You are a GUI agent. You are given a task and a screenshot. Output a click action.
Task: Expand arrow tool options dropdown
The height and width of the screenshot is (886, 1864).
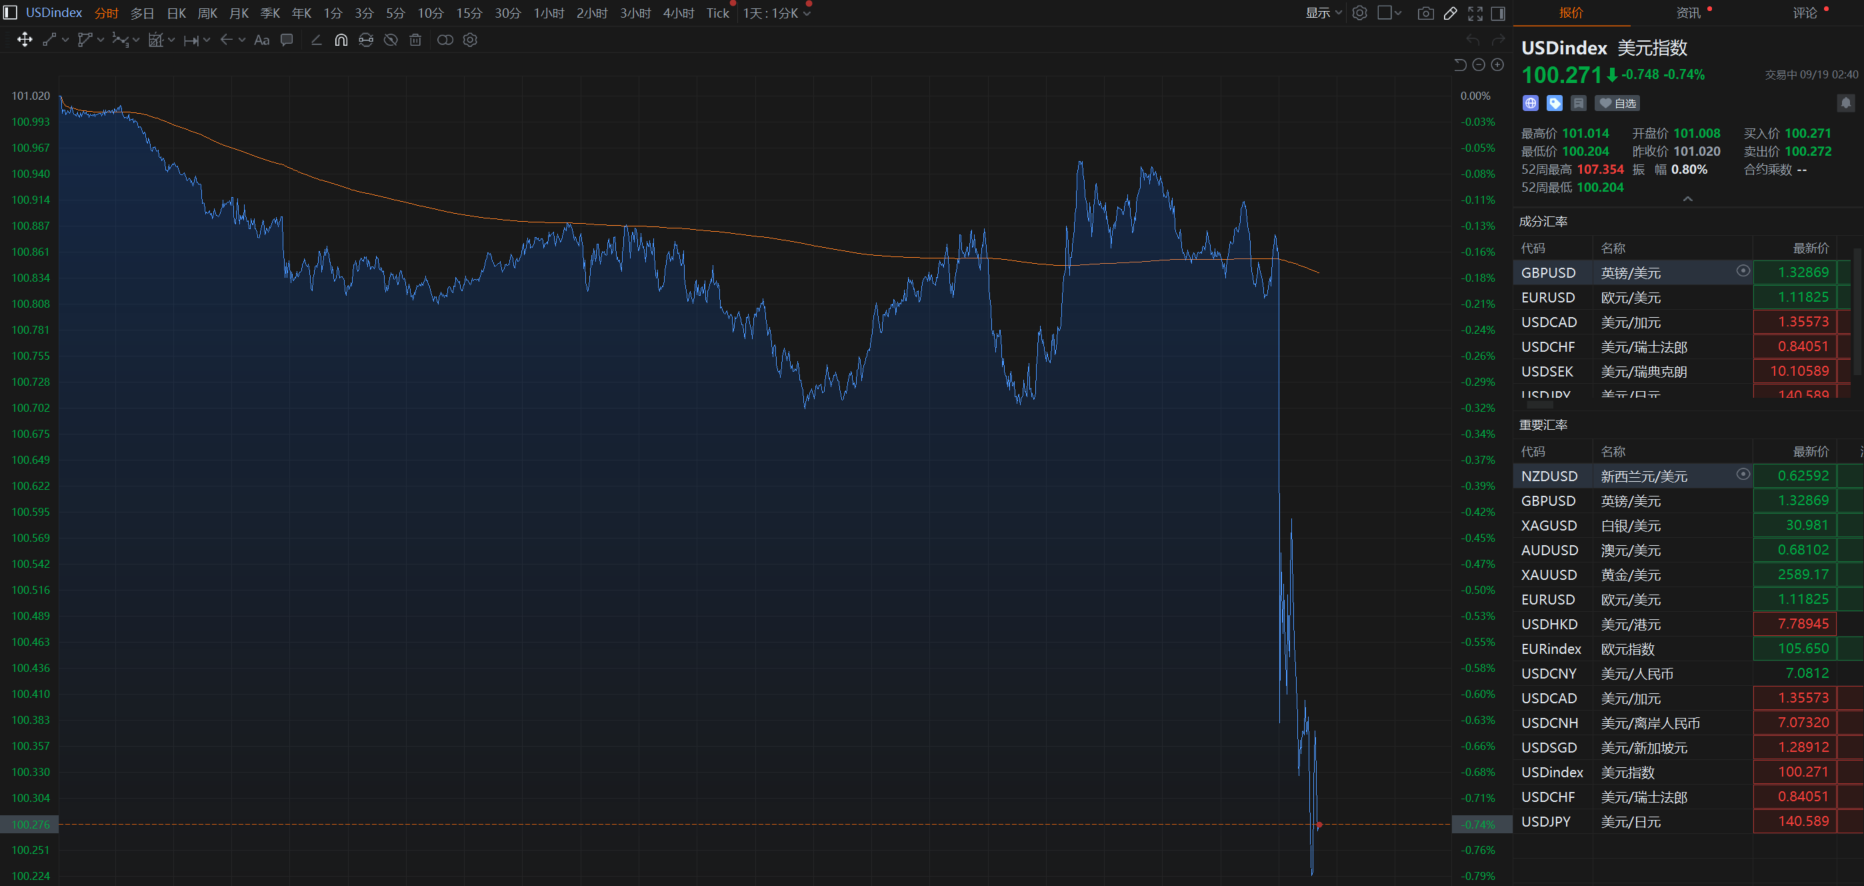click(x=242, y=40)
